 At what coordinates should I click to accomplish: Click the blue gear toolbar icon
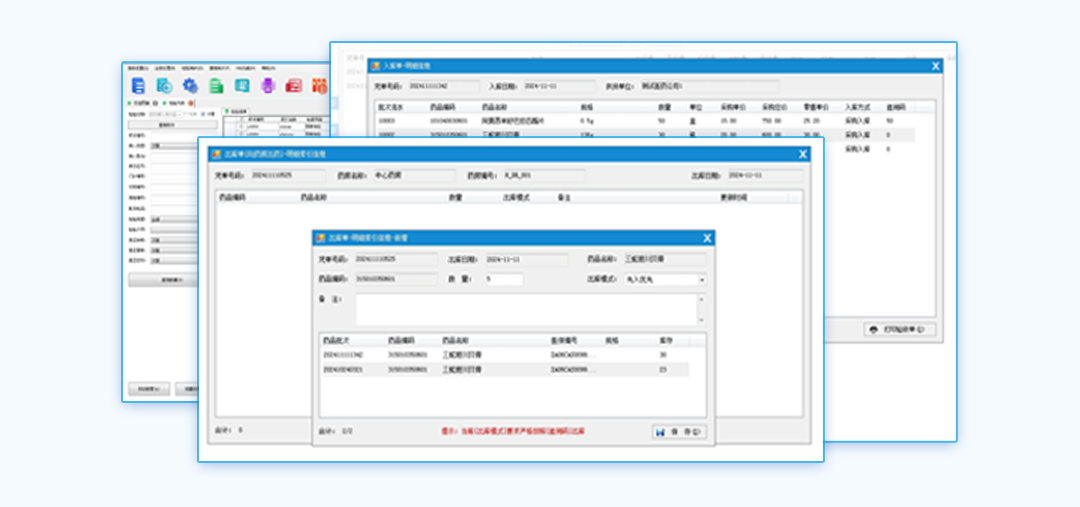click(190, 86)
